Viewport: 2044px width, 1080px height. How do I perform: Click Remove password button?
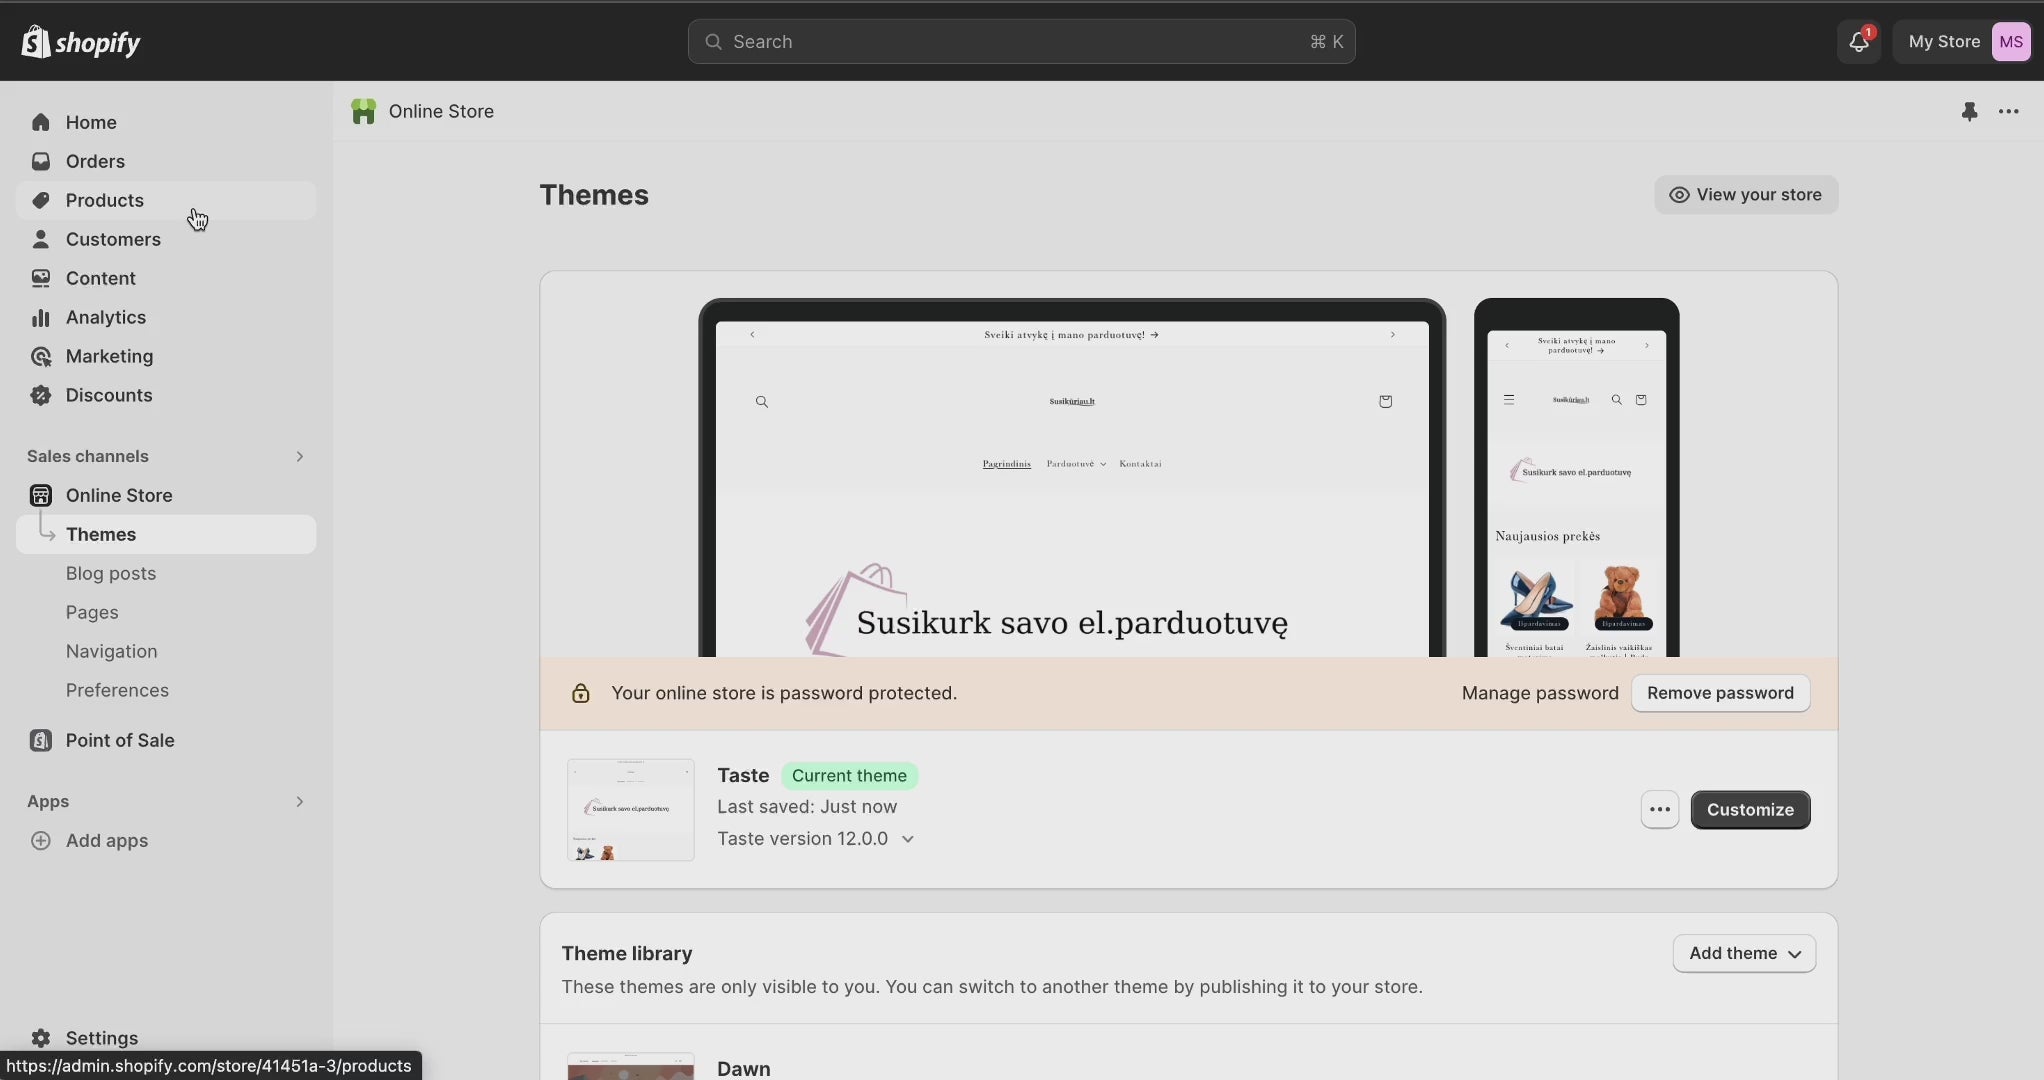1719,694
